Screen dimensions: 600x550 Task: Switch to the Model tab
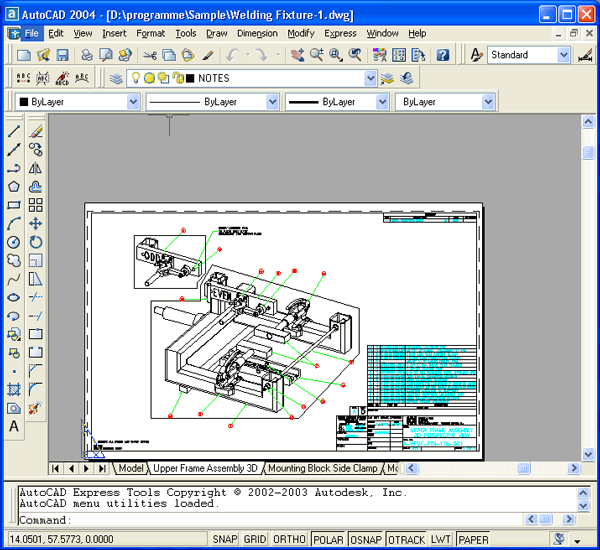130,468
